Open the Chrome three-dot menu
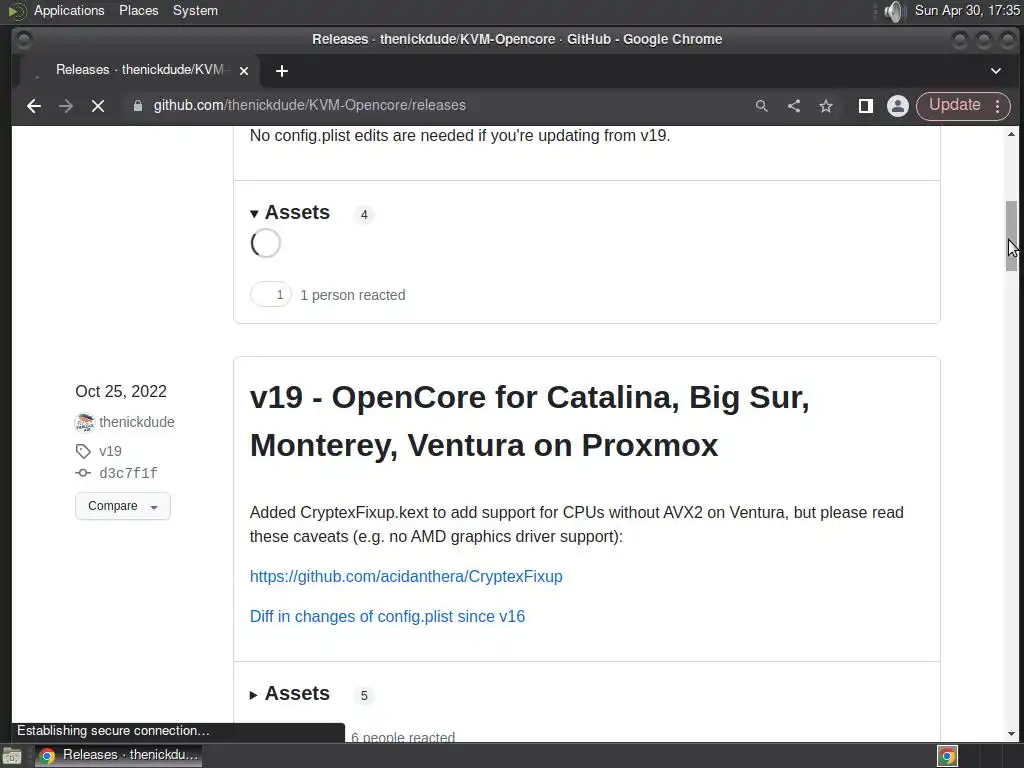Screen dimensions: 1024x768 [x=998, y=106]
